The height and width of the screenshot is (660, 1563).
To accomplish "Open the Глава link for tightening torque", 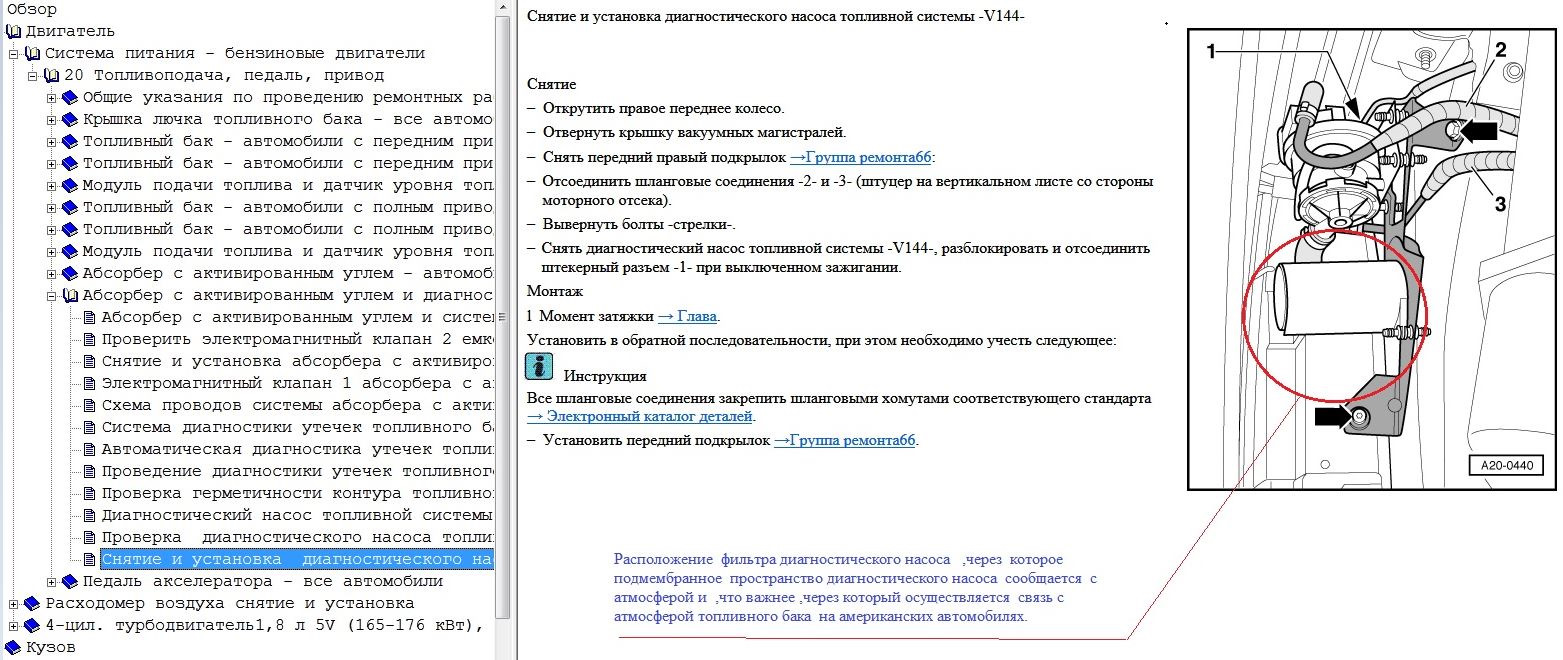I will pos(687,317).
